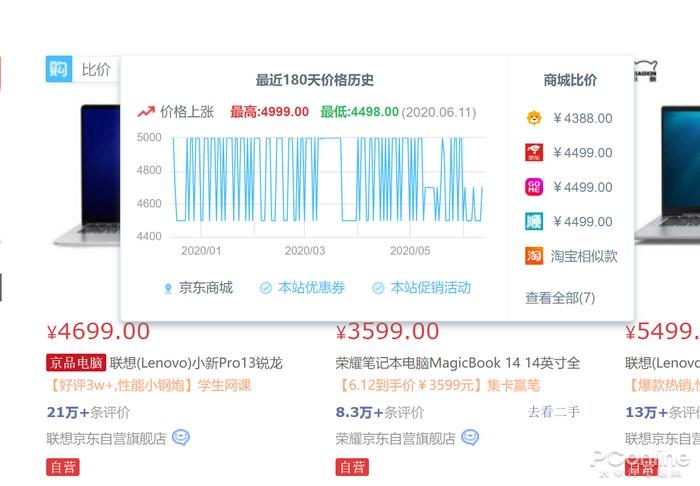The image size is (700, 486).
Task: Click 自营 badge under the Lenovo Pro13 listing
Action: [x=63, y=467]
